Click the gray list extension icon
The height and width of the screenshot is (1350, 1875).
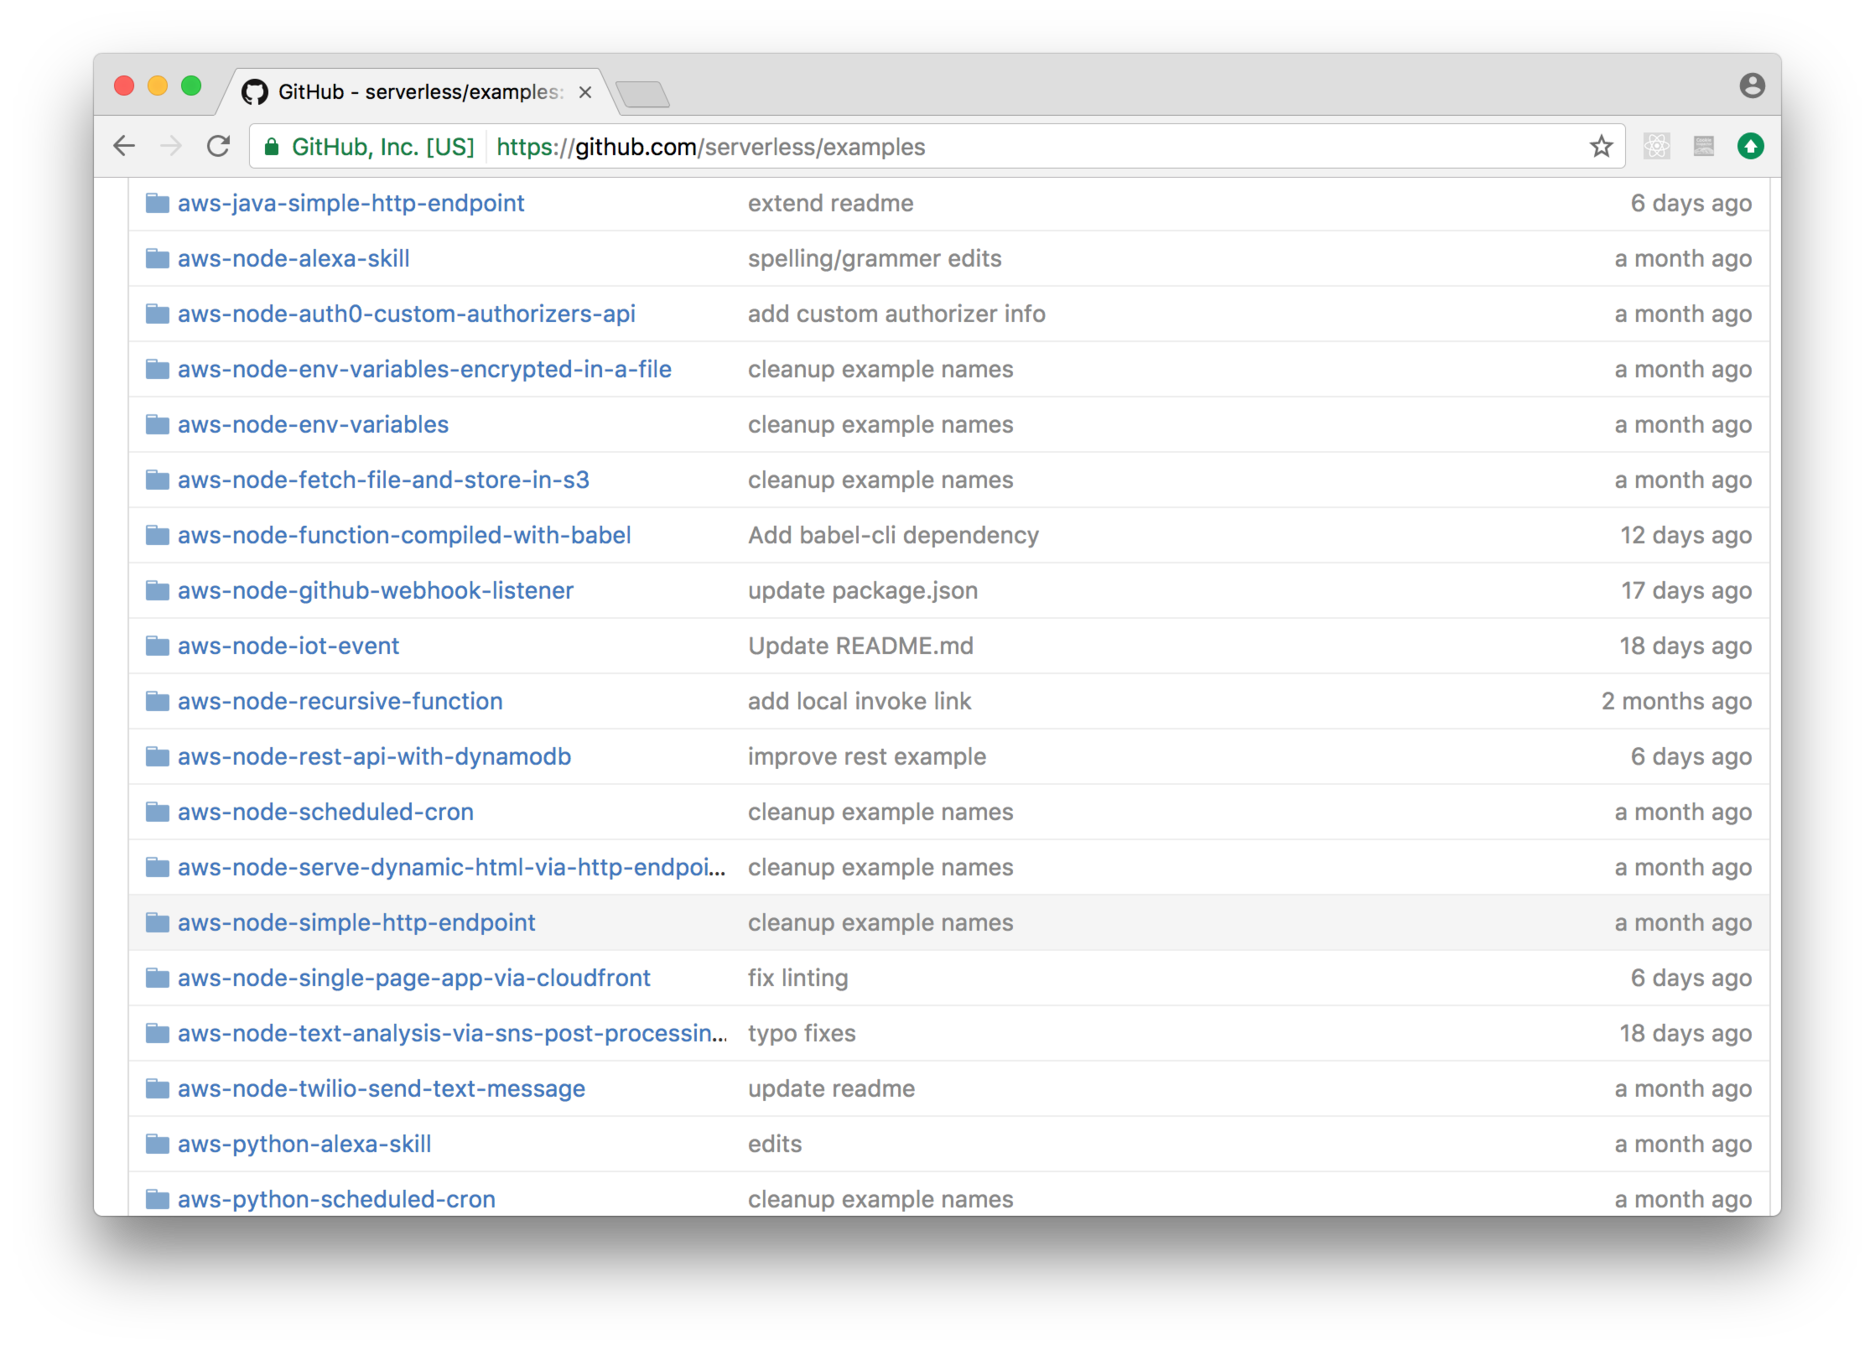[x=1704, y=146]
